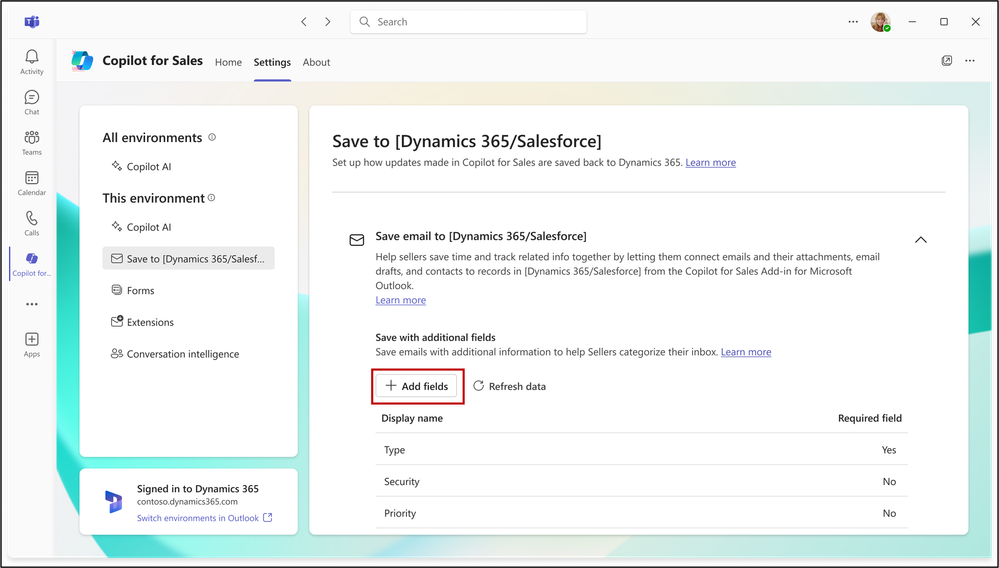This screenshot has height=568, width=999.
Task: Click the Signed in to Dynamics 365 text
Action: click(198, 488)
